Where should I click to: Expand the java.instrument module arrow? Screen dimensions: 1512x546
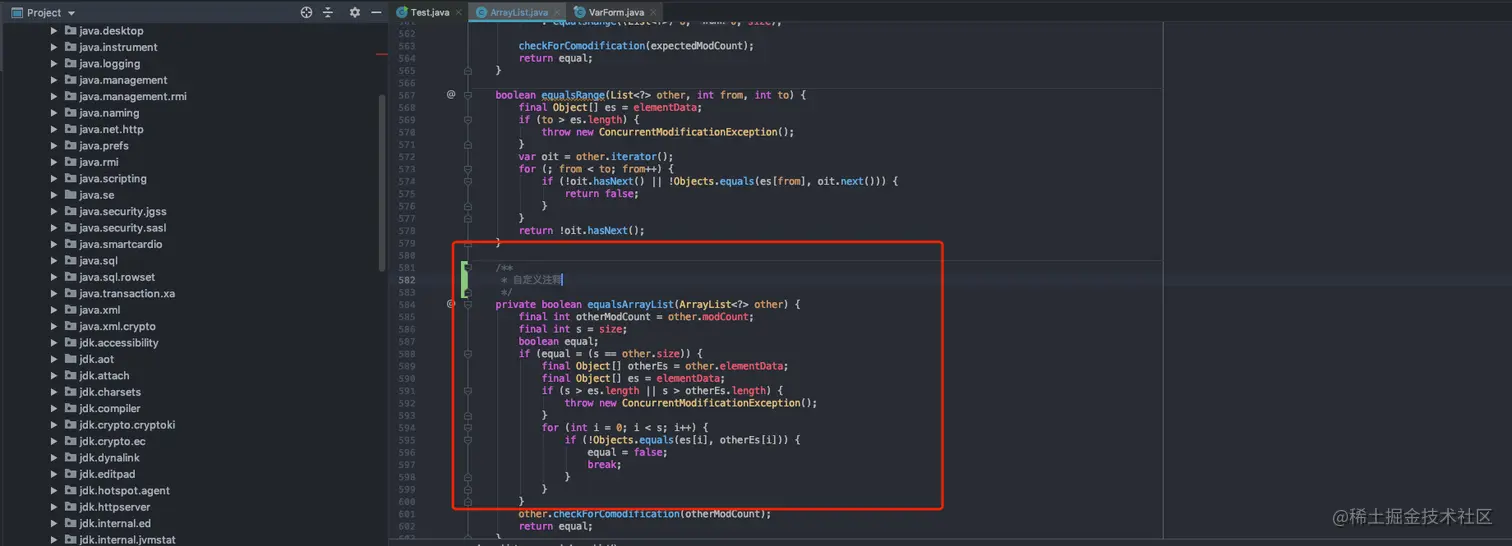(54, 47)
